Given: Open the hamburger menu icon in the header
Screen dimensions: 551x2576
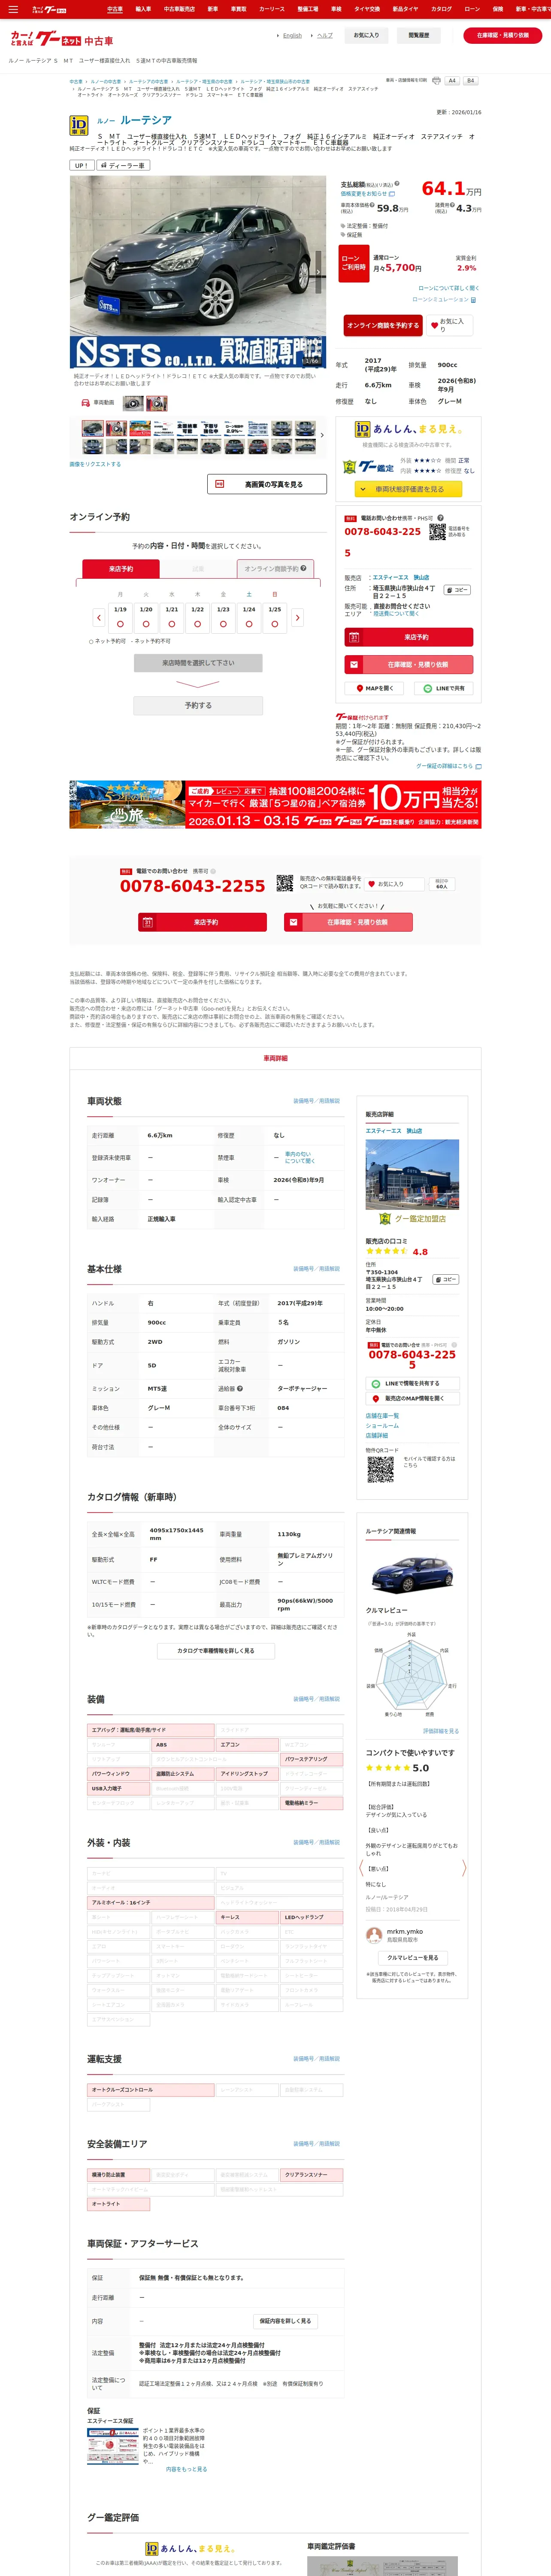Looking at the screenshot, I should pyautogui.click(x=12, y=9).
